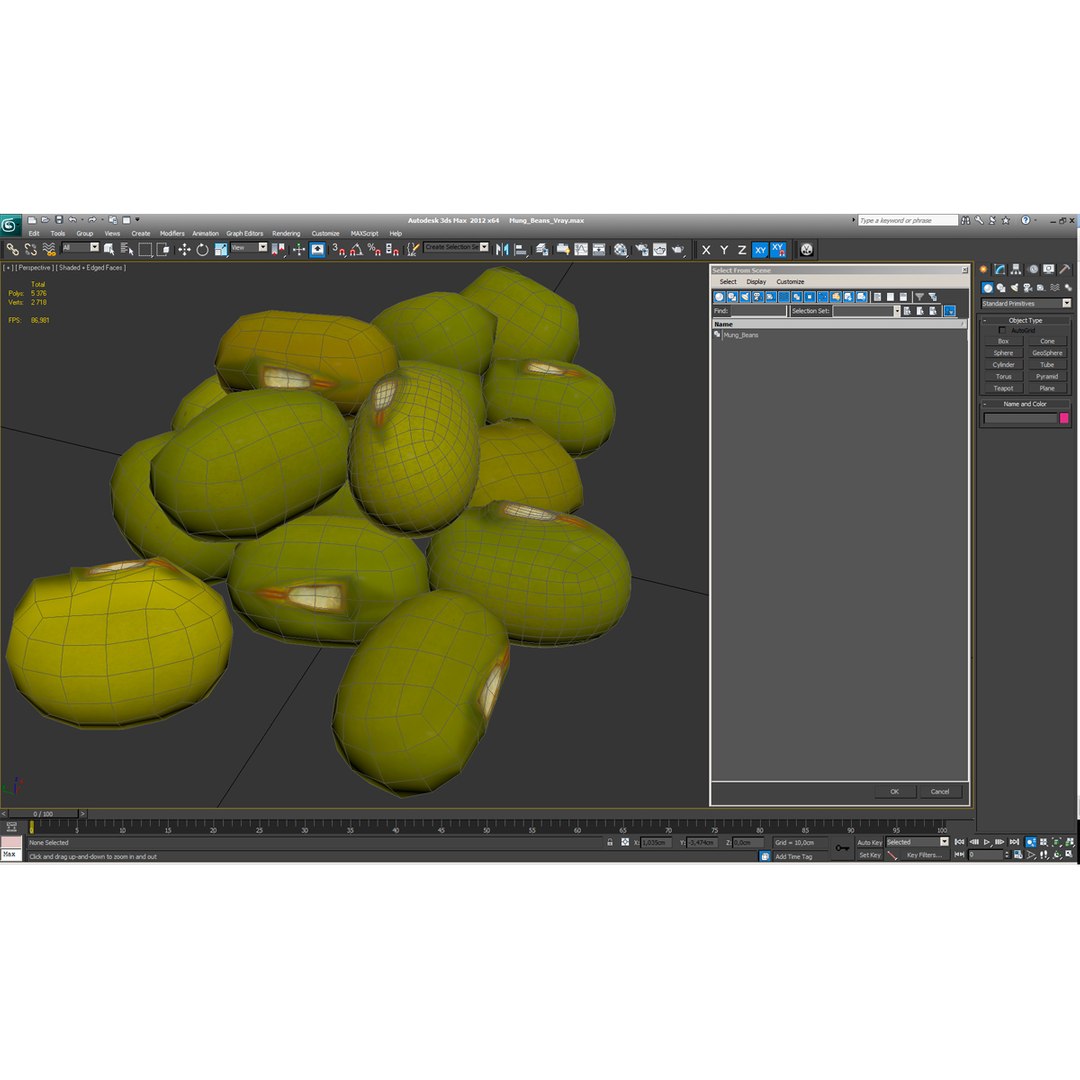
Task: Open the Render Setup icon
Action: tap(642, 249)
